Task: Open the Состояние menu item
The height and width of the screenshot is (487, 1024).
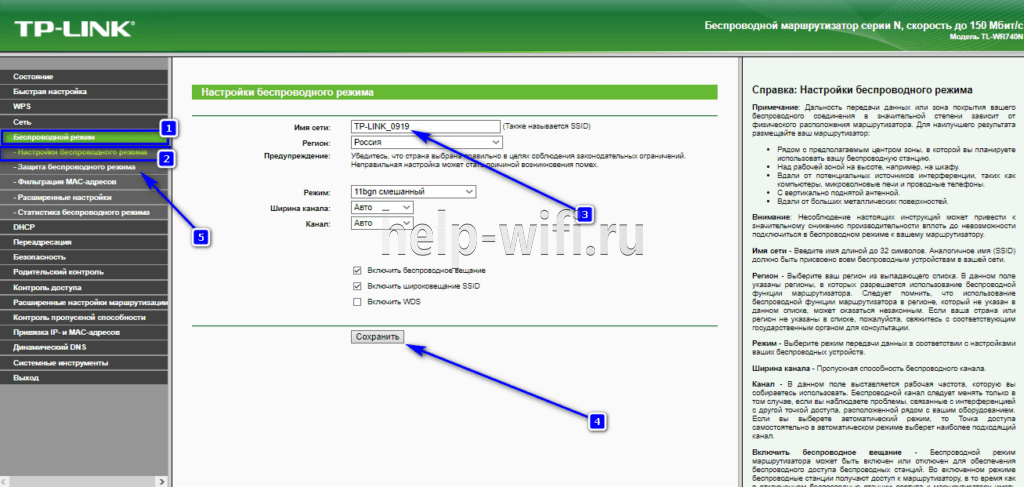Action: [34, 76]
